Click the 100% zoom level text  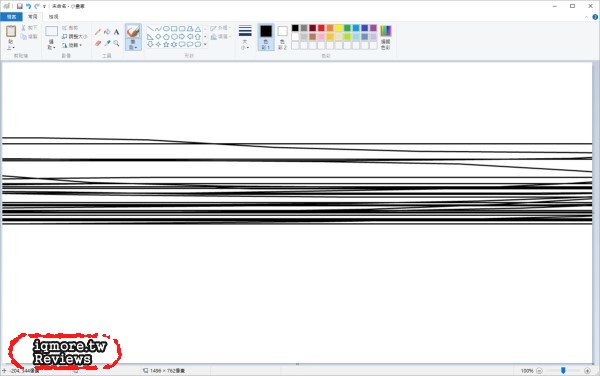pyautogui.click(x=527, y=371)
